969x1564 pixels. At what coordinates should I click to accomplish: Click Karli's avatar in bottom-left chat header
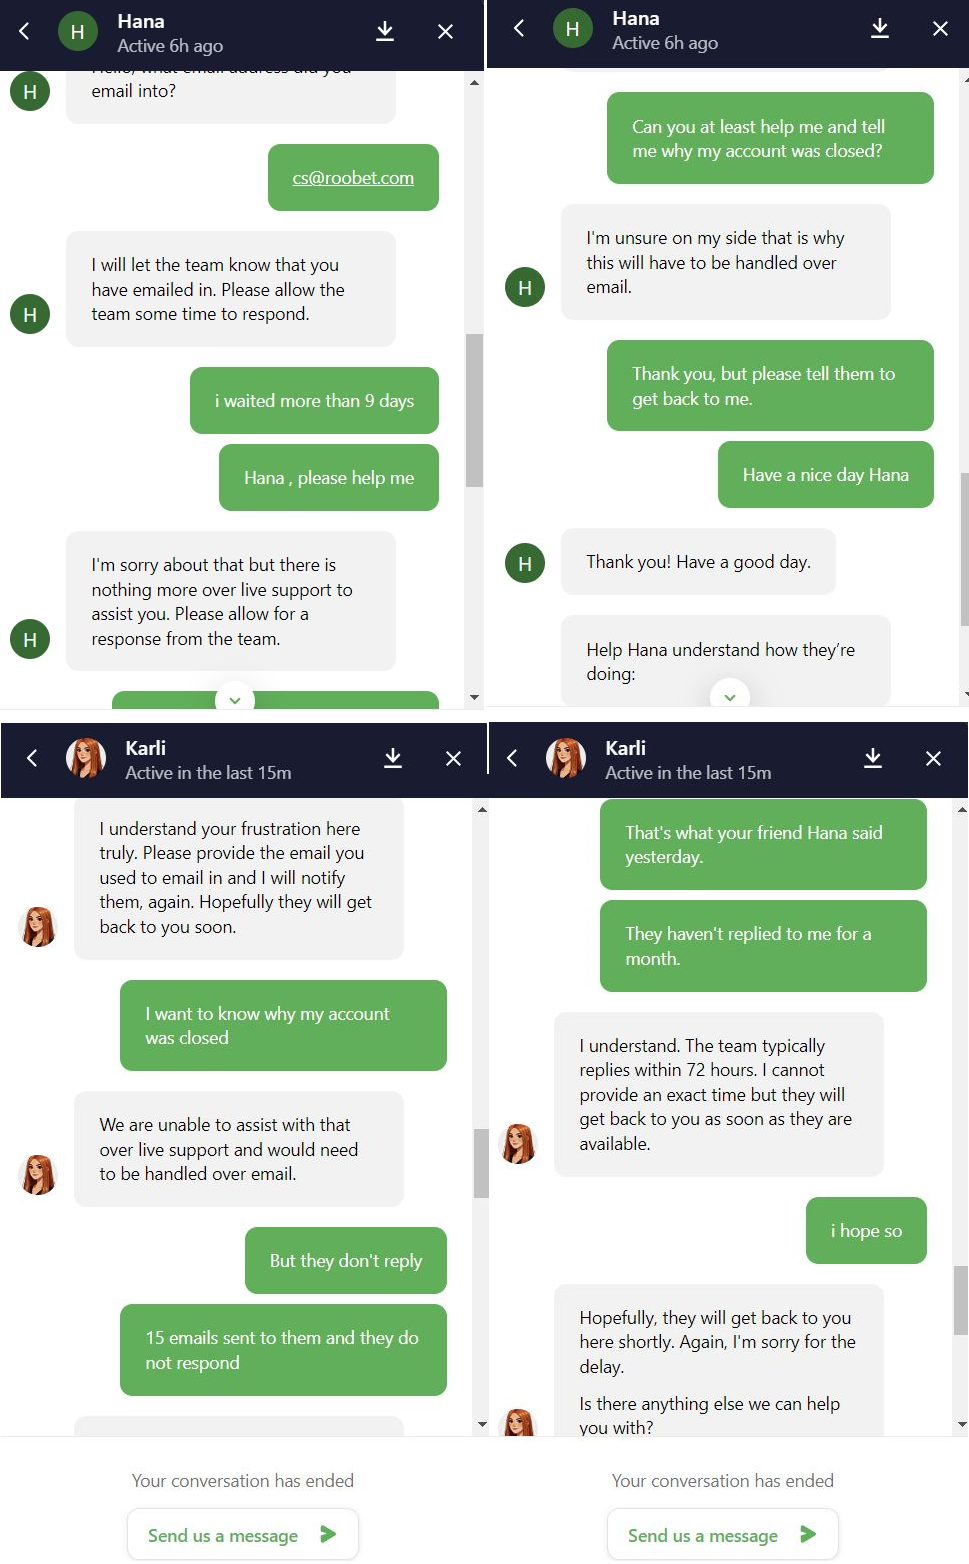click(86, 758)
